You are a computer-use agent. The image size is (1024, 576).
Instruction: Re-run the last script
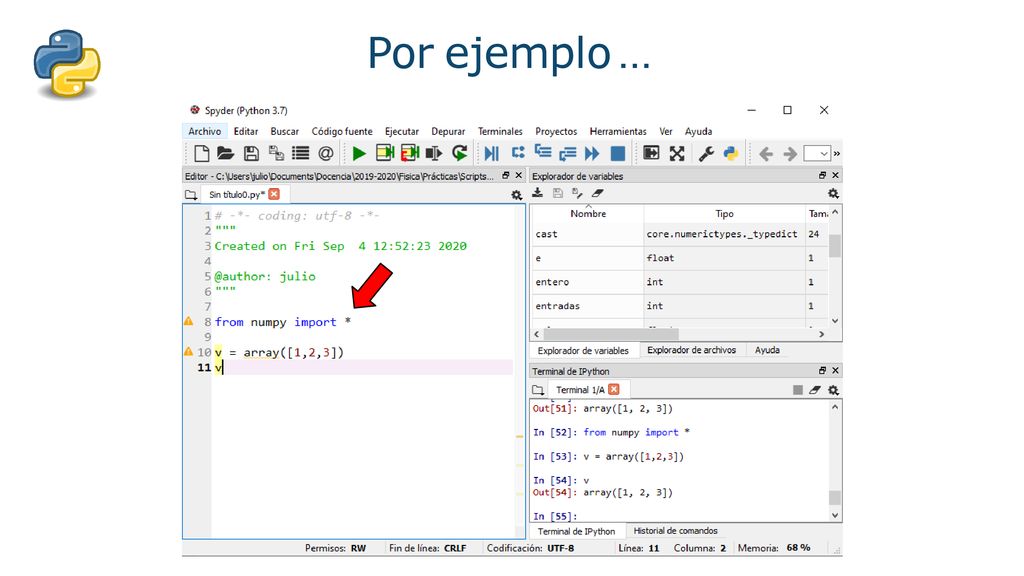tap(460, 153)
